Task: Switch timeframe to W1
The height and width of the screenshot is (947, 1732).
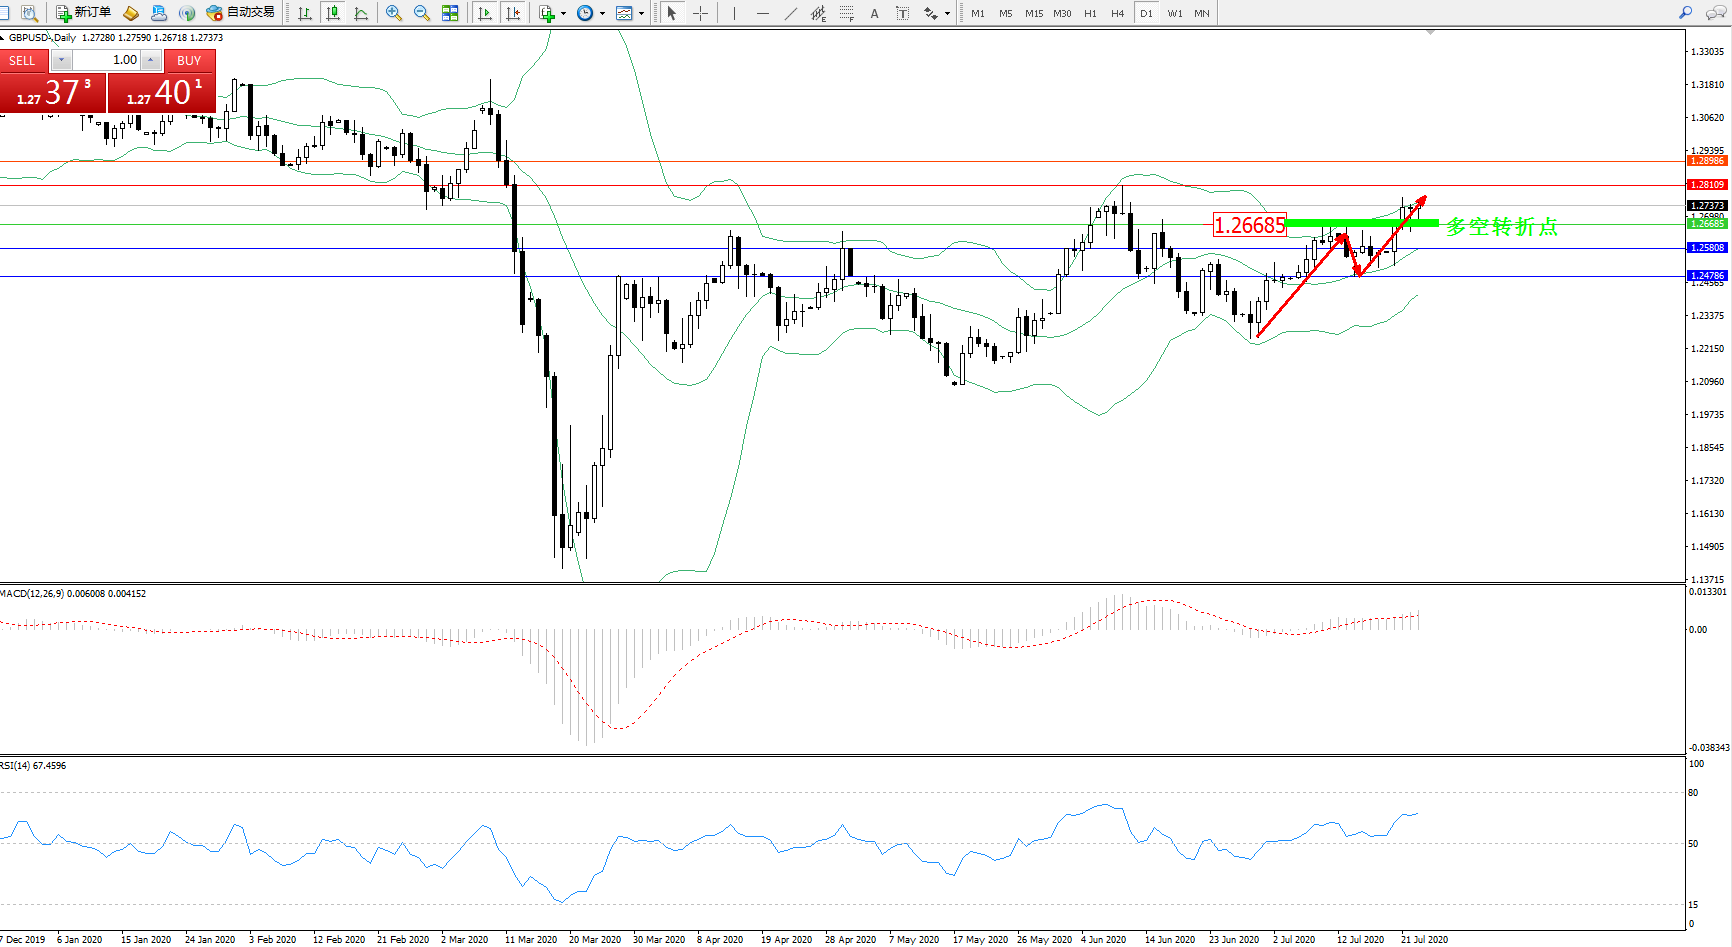Action: pos(1174,13)
